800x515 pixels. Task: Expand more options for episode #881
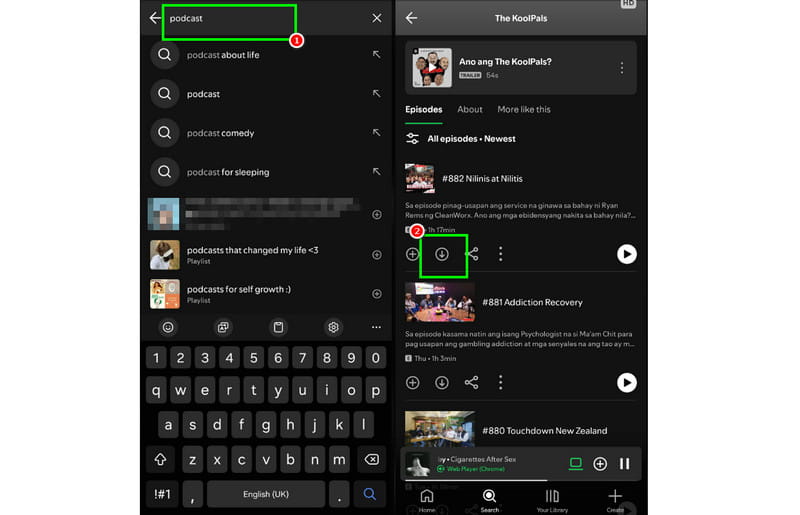click(500, 382)
